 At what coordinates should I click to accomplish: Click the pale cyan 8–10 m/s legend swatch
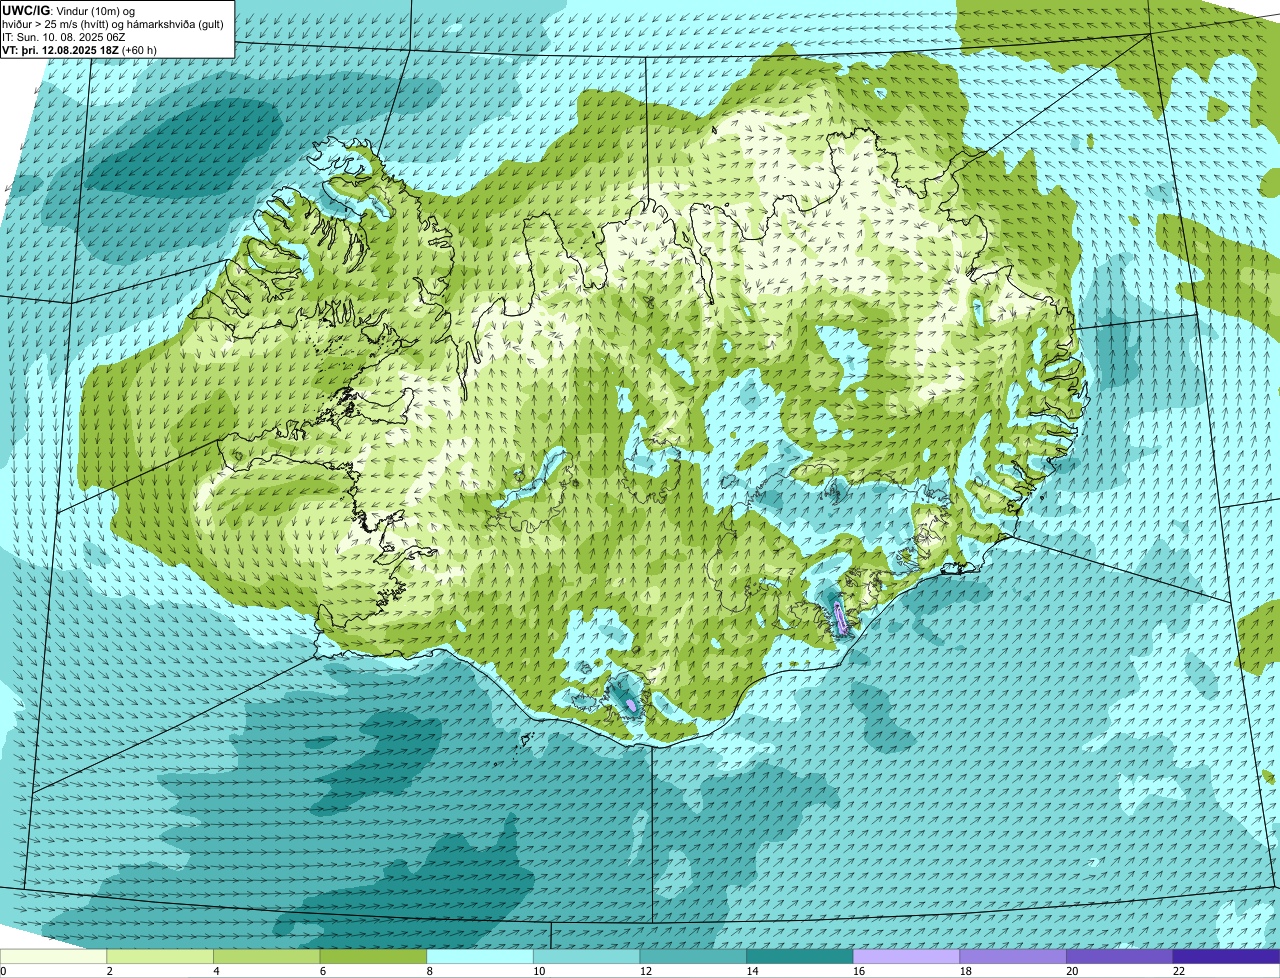[x=480, y=956]
